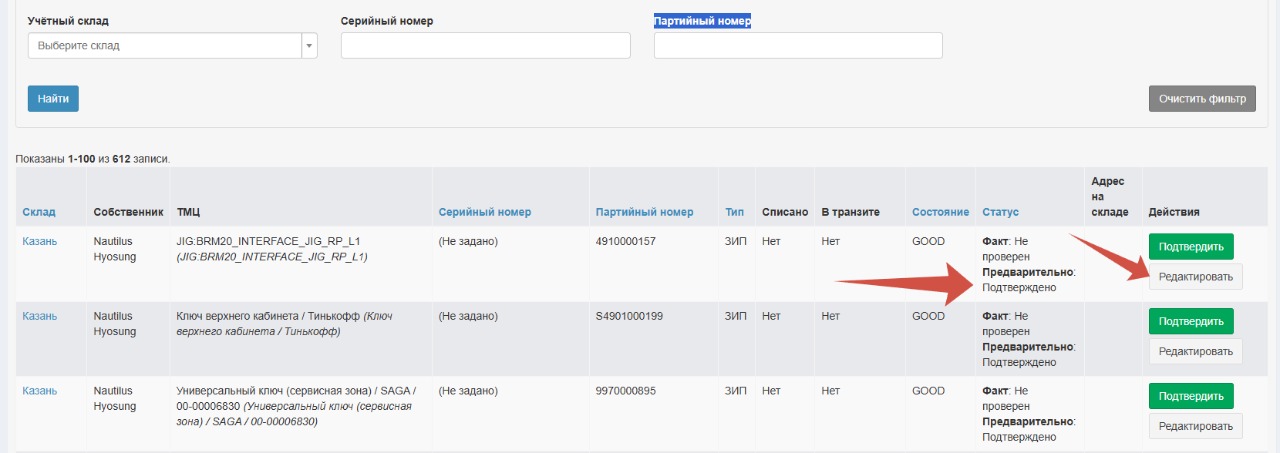Confirm the JIG:BRM20_INTERFACE_JIG_RP_L1 row with Подтвердить

pyautogui.click(x=1191, y=246)
